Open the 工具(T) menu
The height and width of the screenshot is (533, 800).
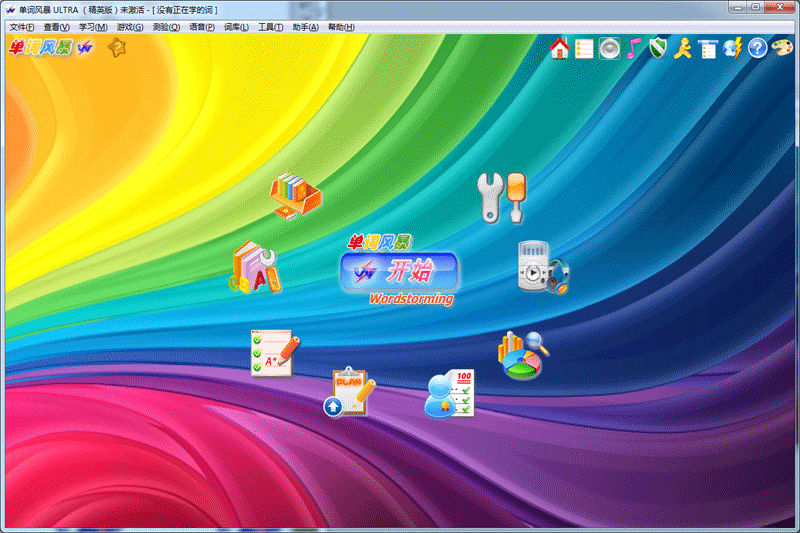click(270, 27)
